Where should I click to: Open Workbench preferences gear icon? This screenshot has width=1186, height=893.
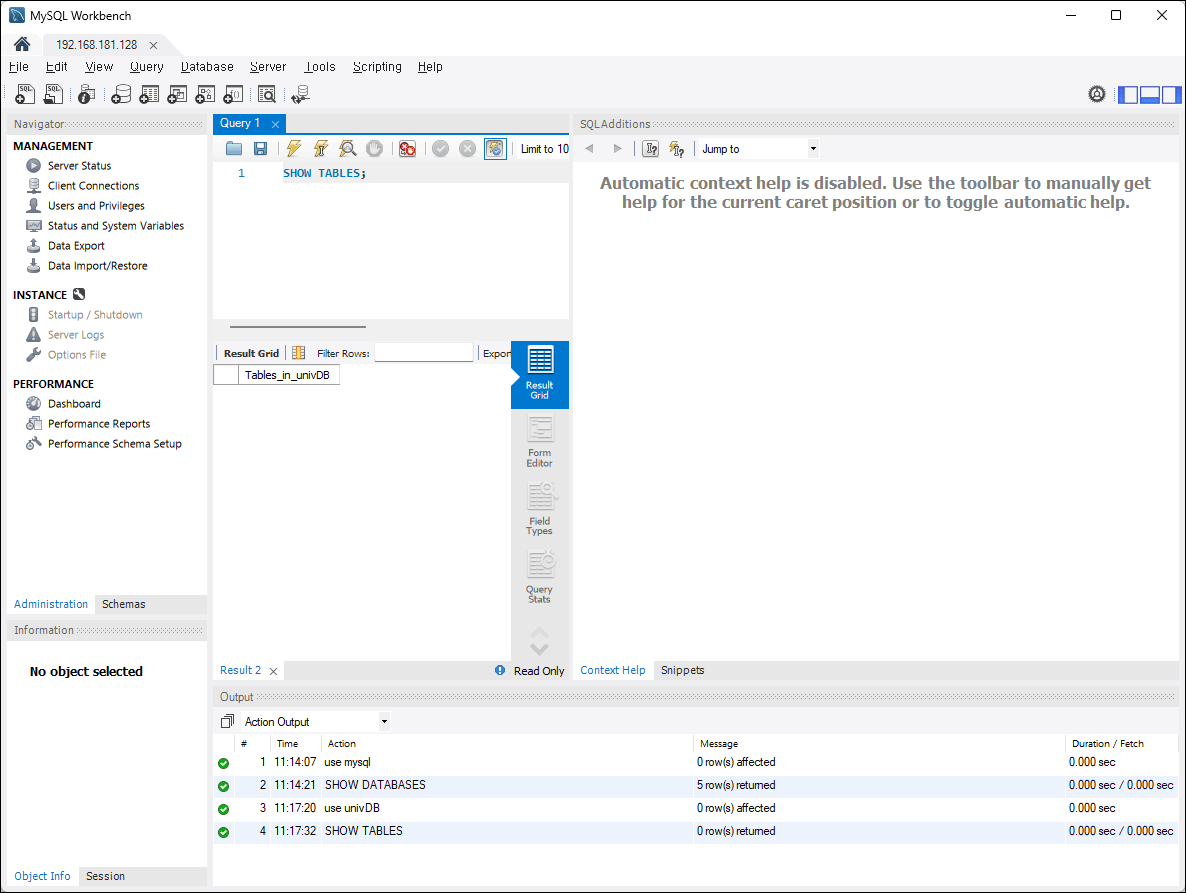click(1097, 94)
